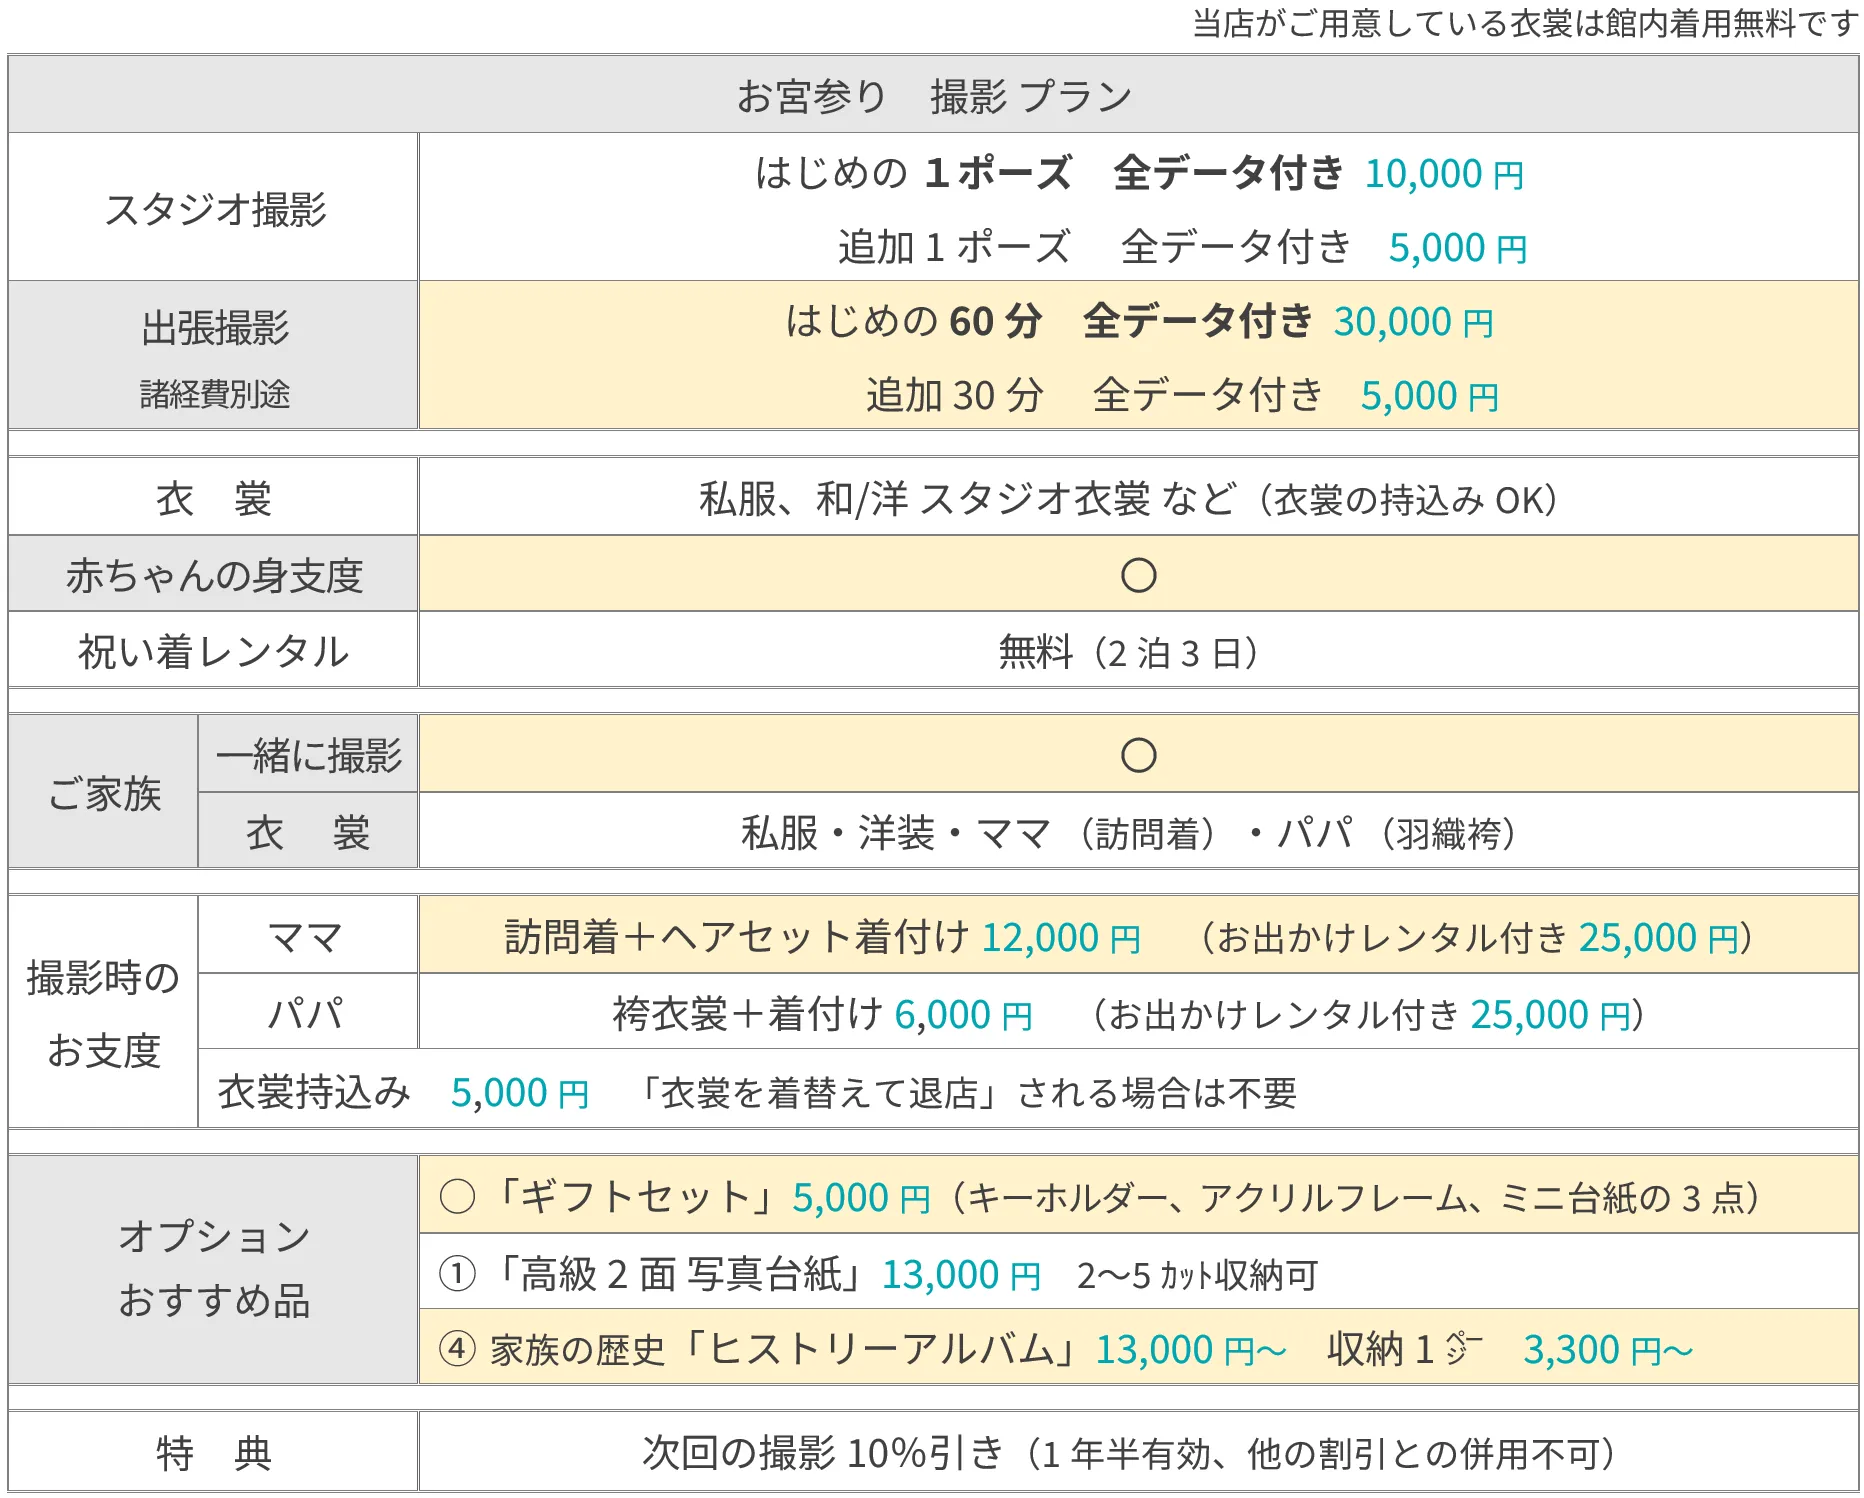Viewport: 1864px width, 1498px height.
Task: Click the 30,000円 first 60 minutes price
Action: point(1413,322)
